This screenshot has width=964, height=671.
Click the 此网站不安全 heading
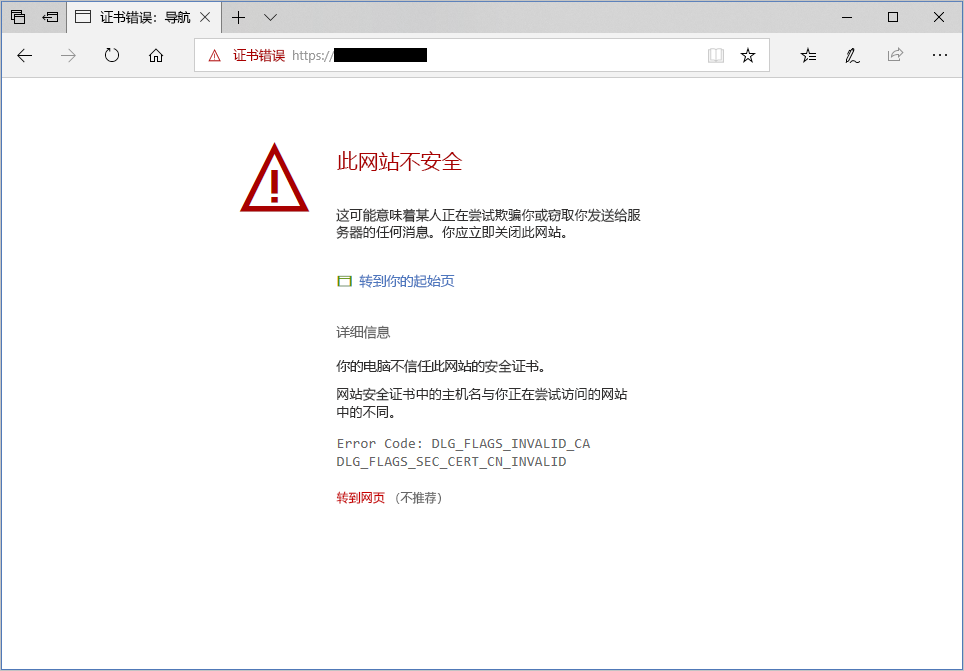[399, 162]
